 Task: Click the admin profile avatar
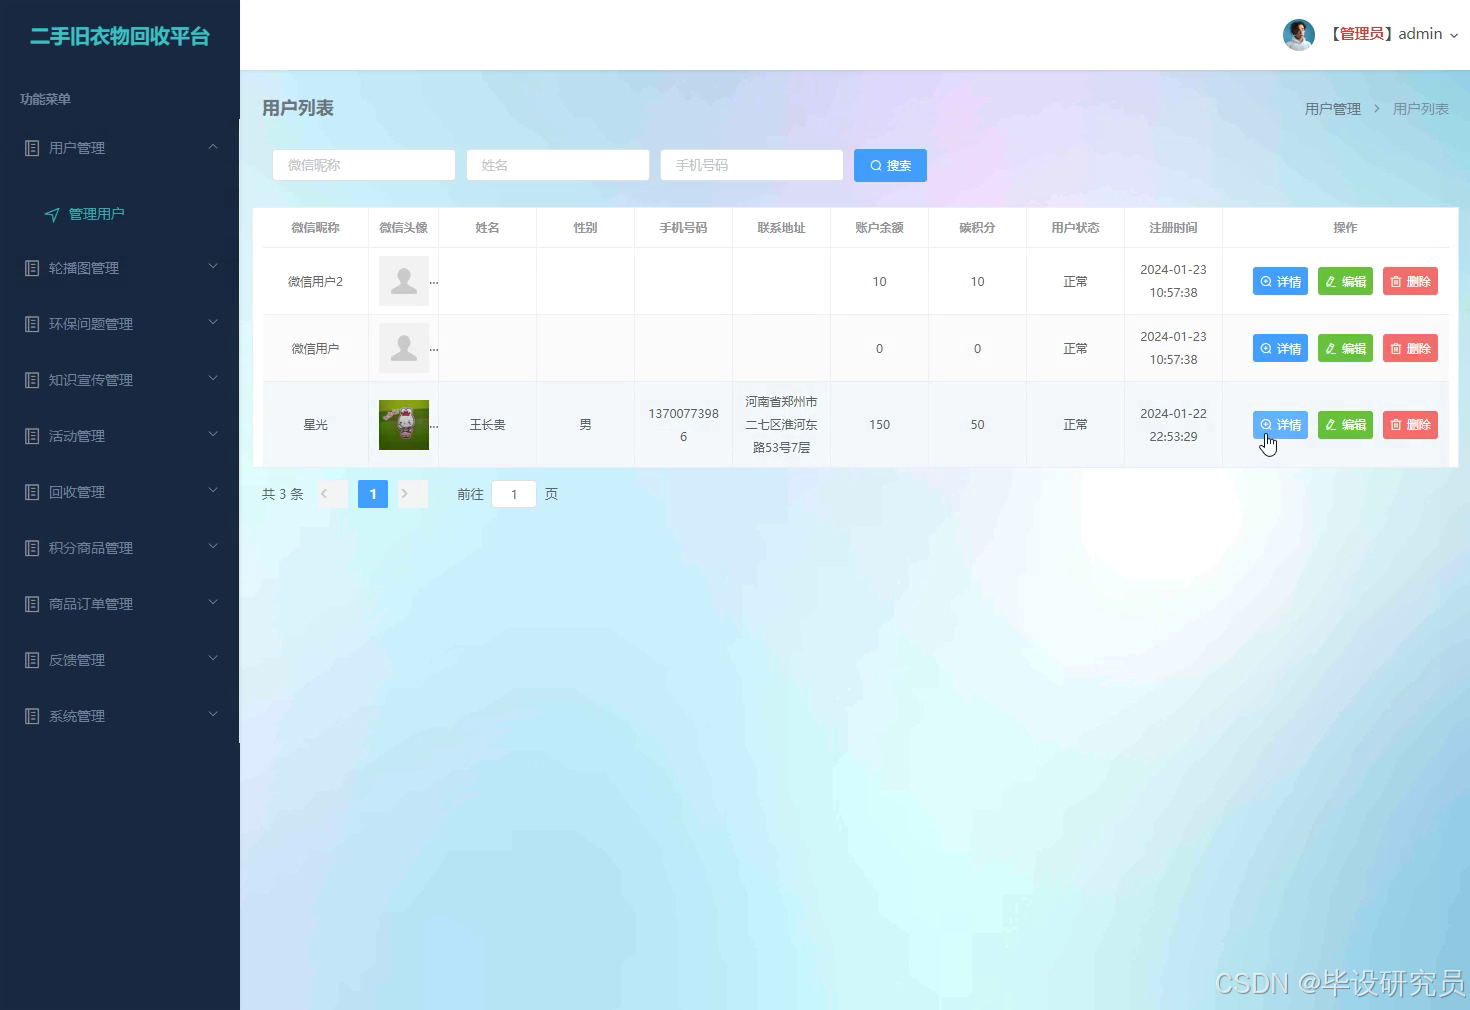1299,34
